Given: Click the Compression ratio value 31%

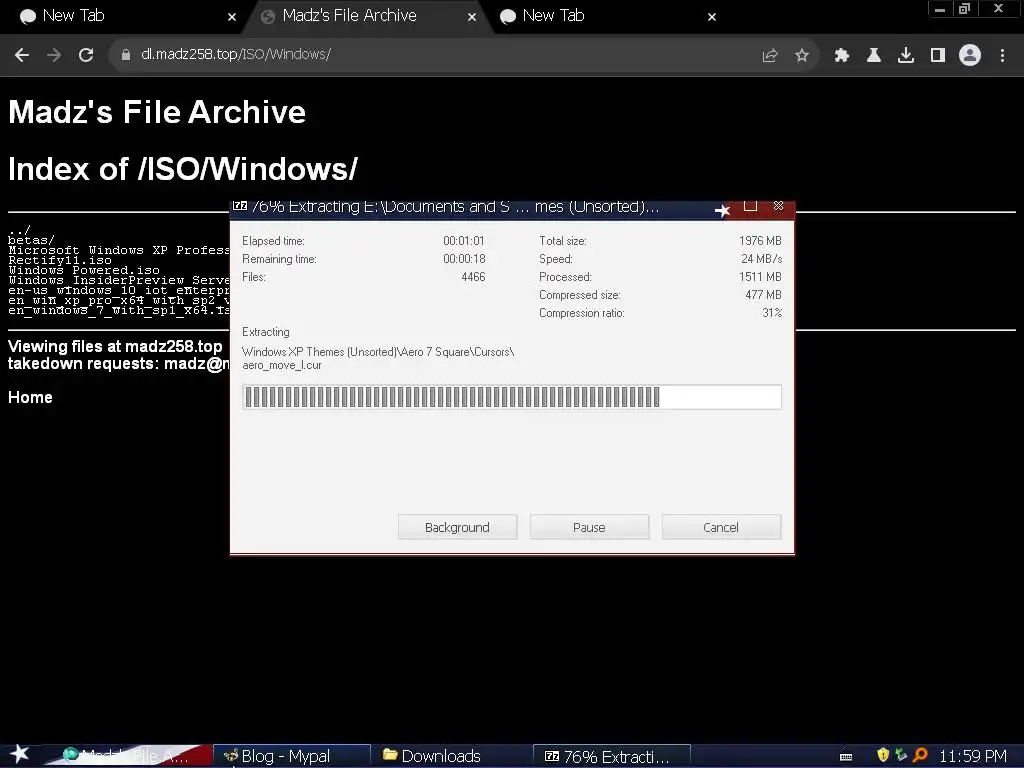Looking at the screenshot, I should [x=772, y=313].
